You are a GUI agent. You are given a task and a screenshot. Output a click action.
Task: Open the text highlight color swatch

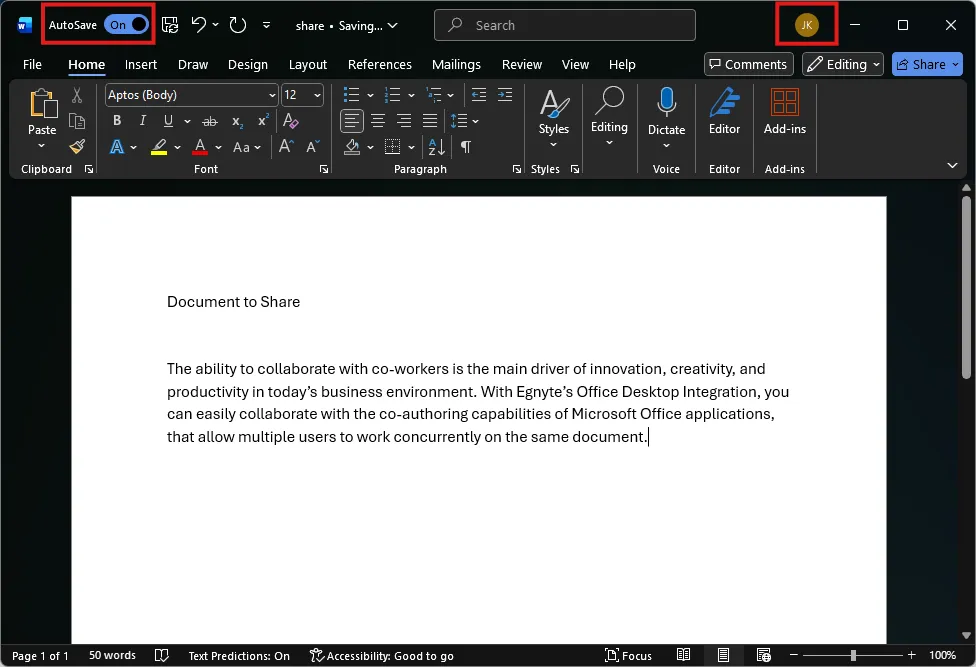pos(160,147)
